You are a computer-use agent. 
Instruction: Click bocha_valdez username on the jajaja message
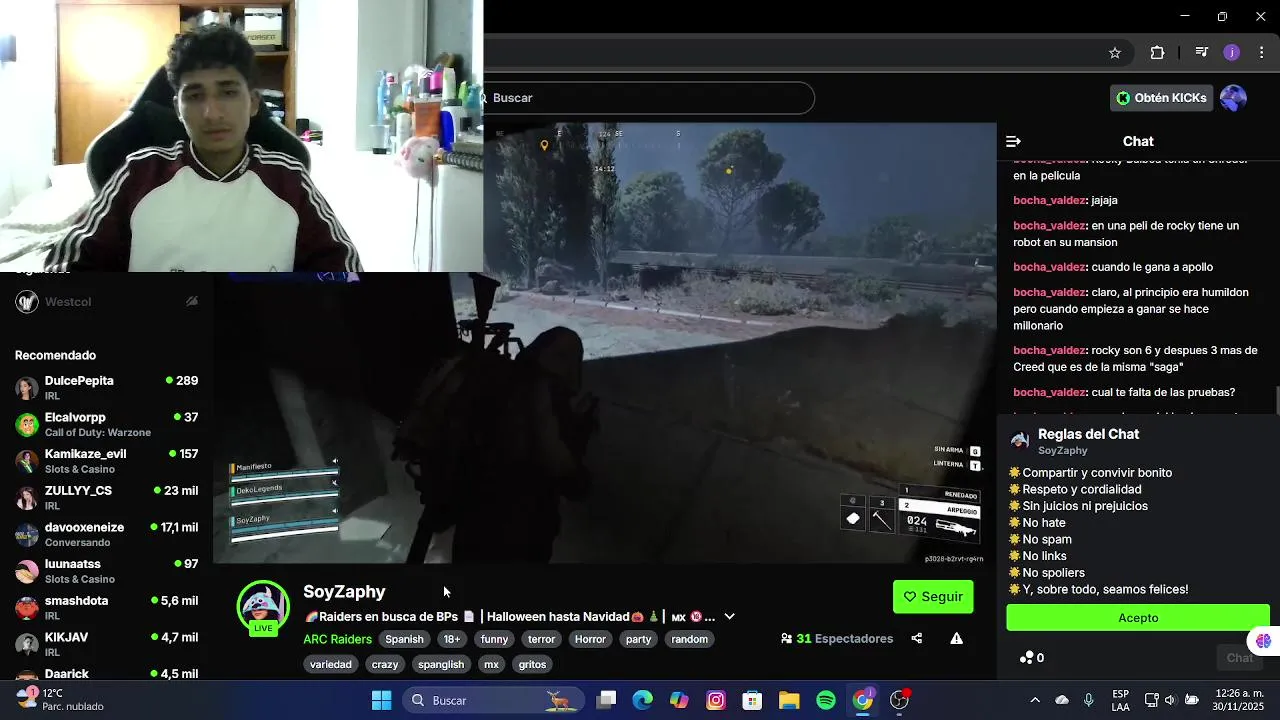(x=1049, y=200)
